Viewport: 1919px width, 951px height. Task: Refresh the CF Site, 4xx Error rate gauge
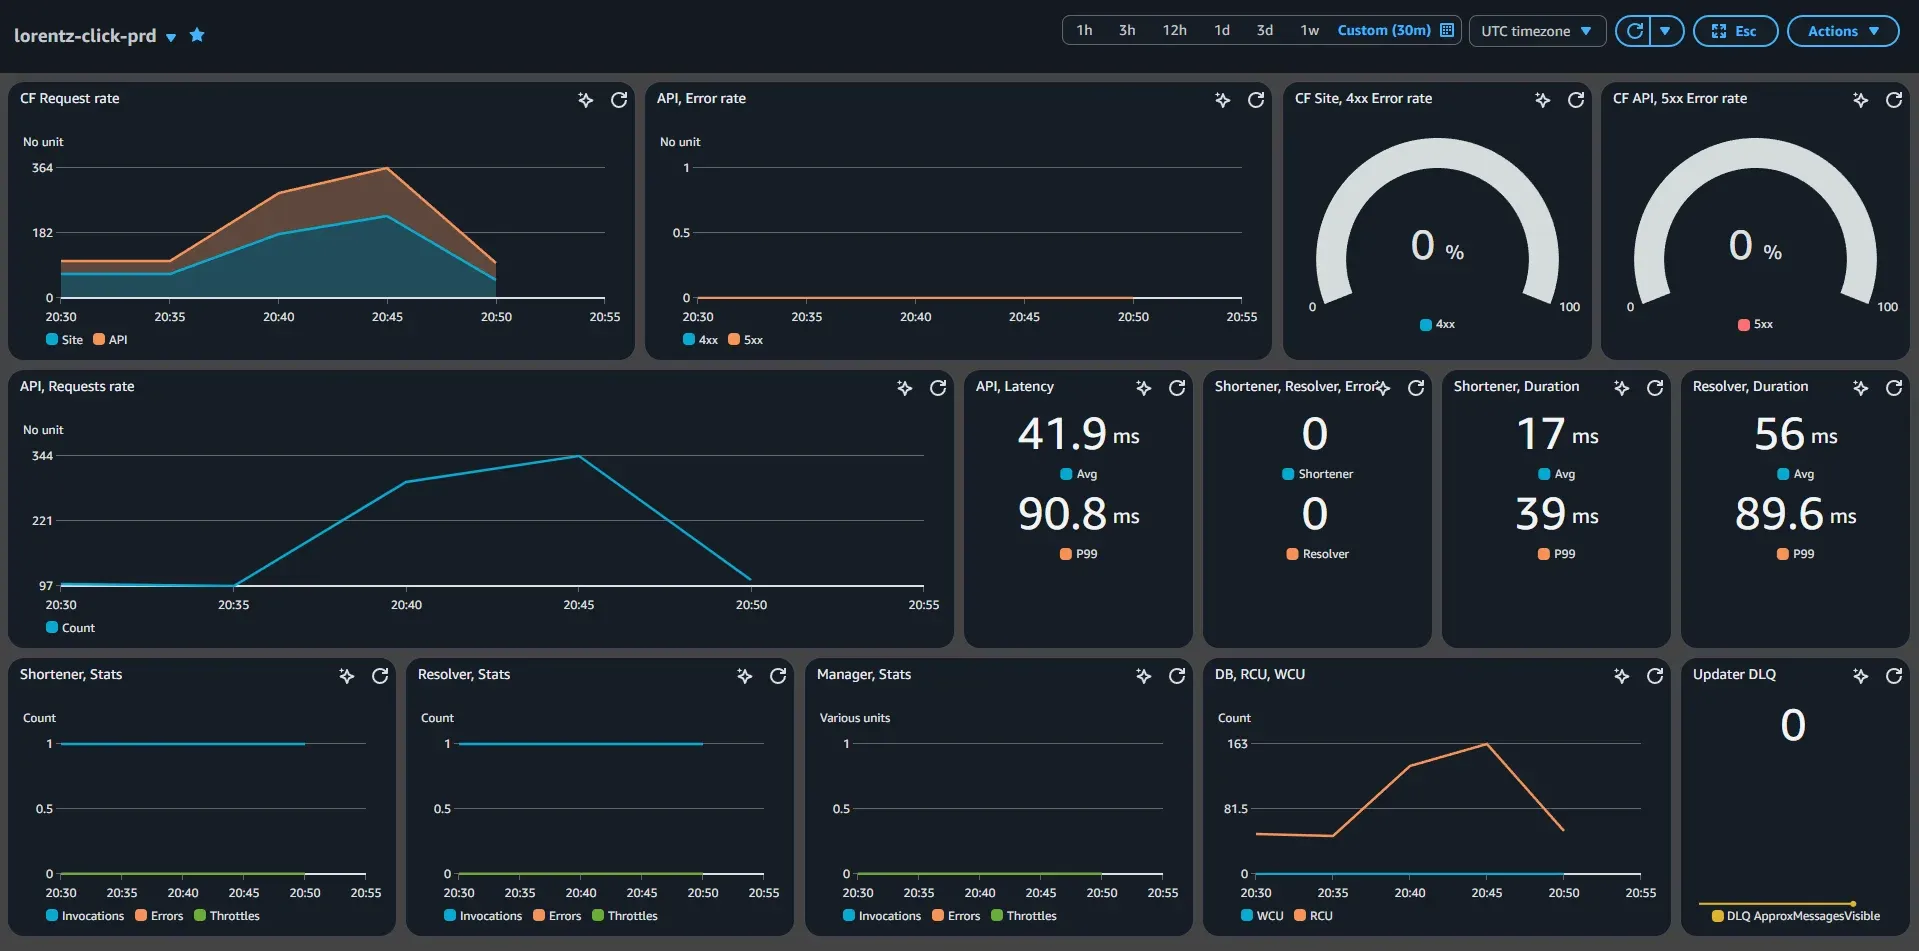click(1576, 100)
